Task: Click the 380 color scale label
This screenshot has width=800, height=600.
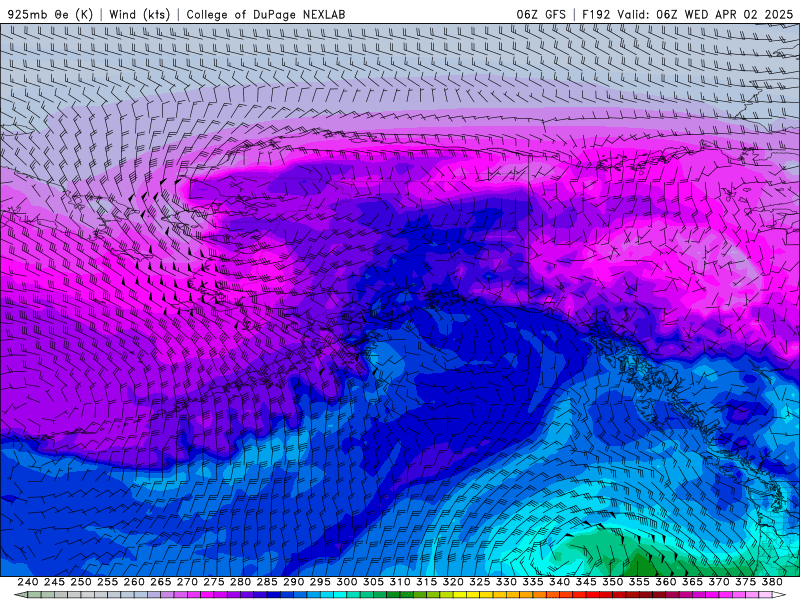Action: click(x=772, y=582)
